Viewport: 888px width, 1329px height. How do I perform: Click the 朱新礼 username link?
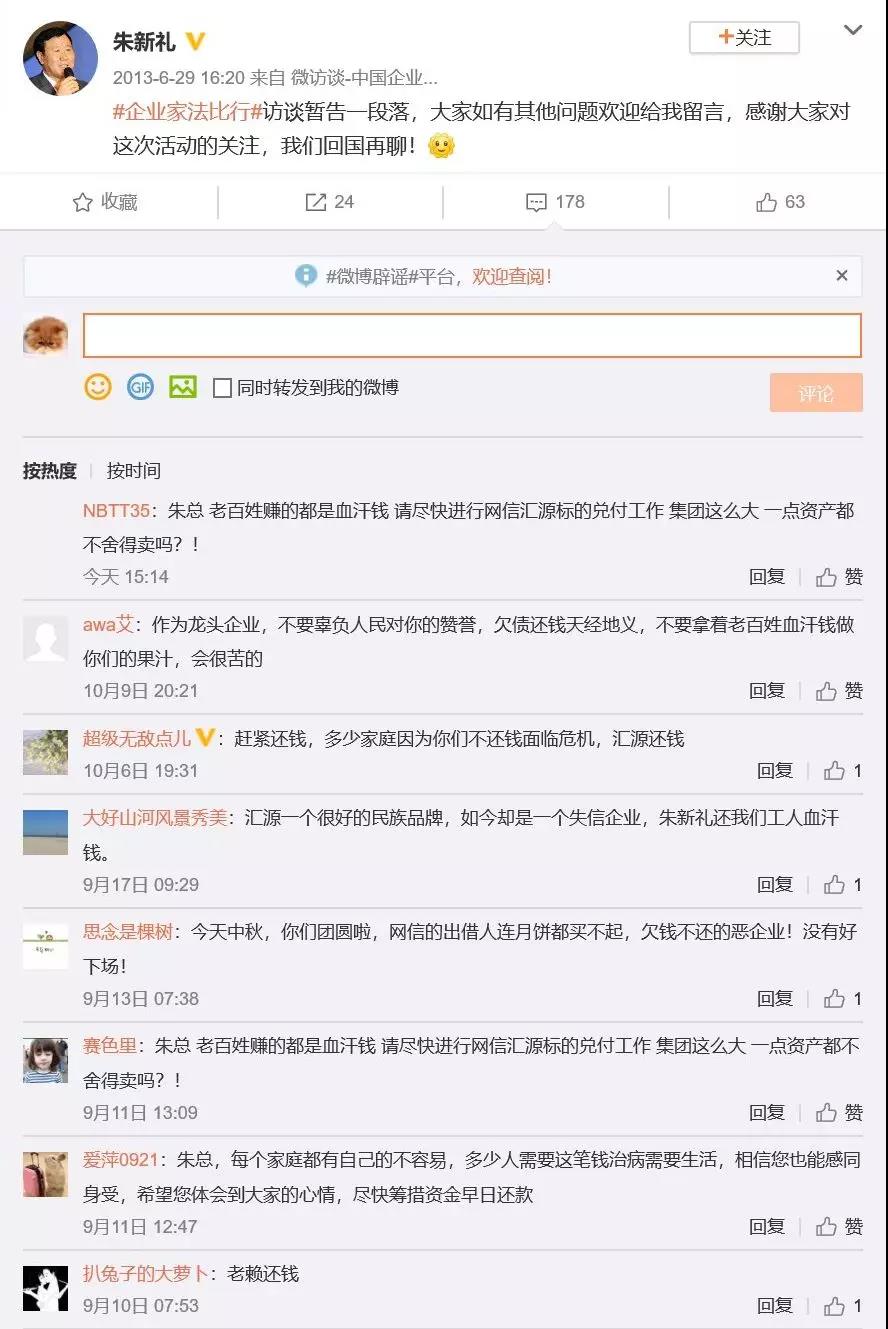point(143,42)
